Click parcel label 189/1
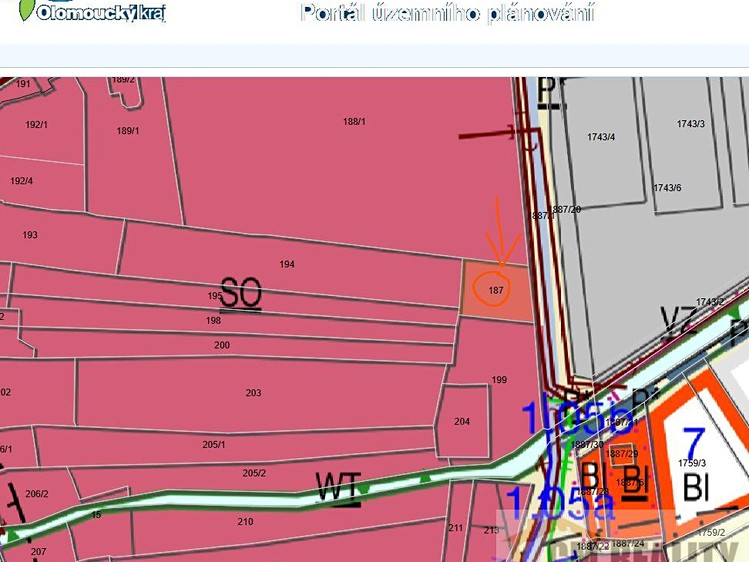 click(128, 131)
